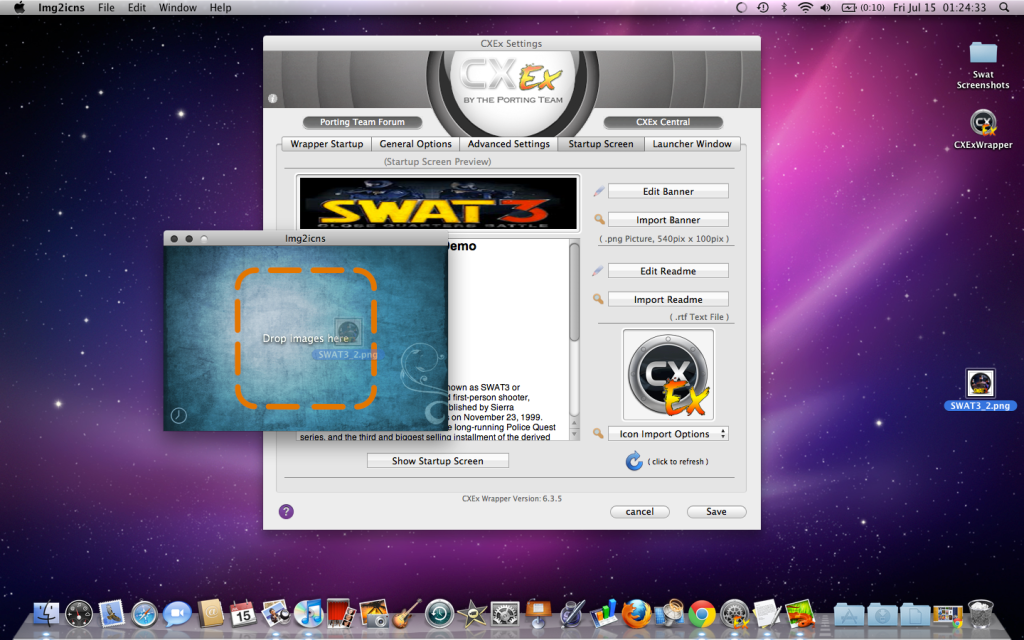Screen dimensions: 1024x640
Task: Click the pencil icon beside Edit Readme
Action: [598, 271]
